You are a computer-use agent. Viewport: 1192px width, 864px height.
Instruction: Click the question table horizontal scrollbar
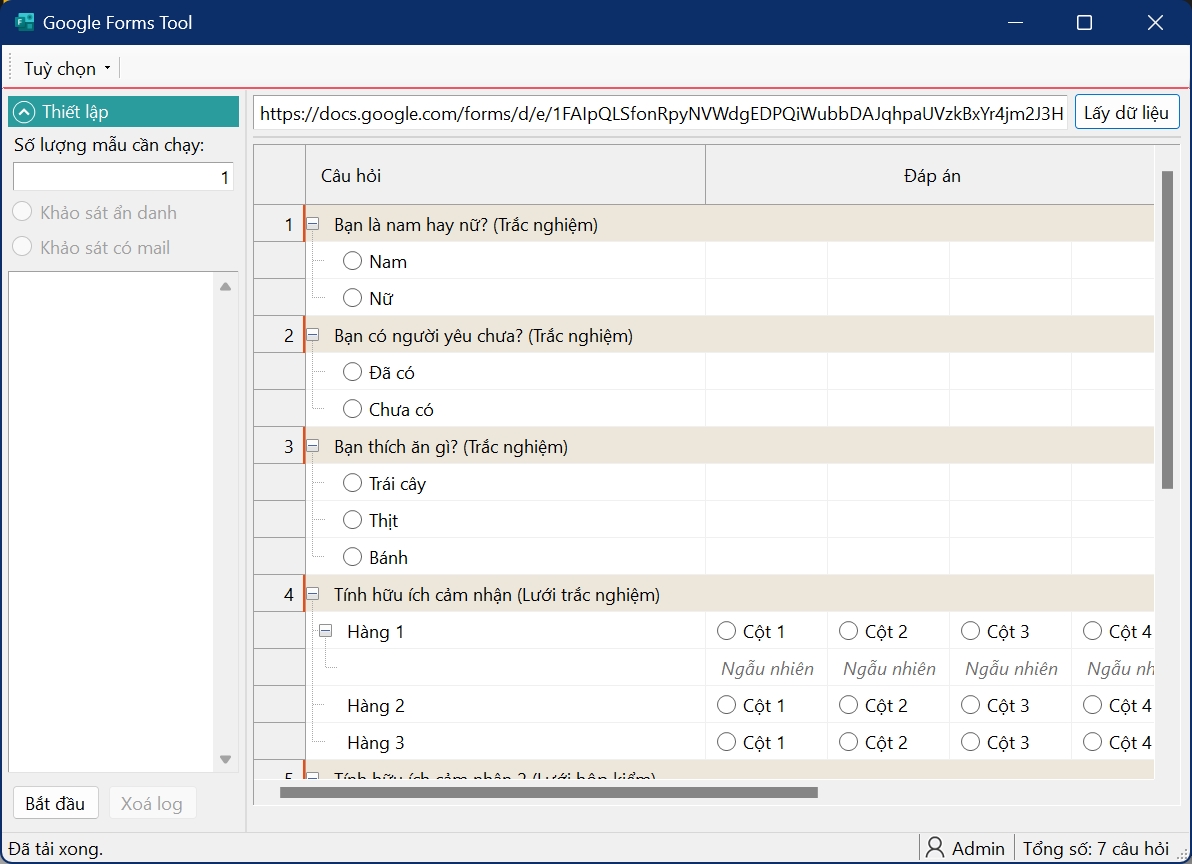point(549,793)
